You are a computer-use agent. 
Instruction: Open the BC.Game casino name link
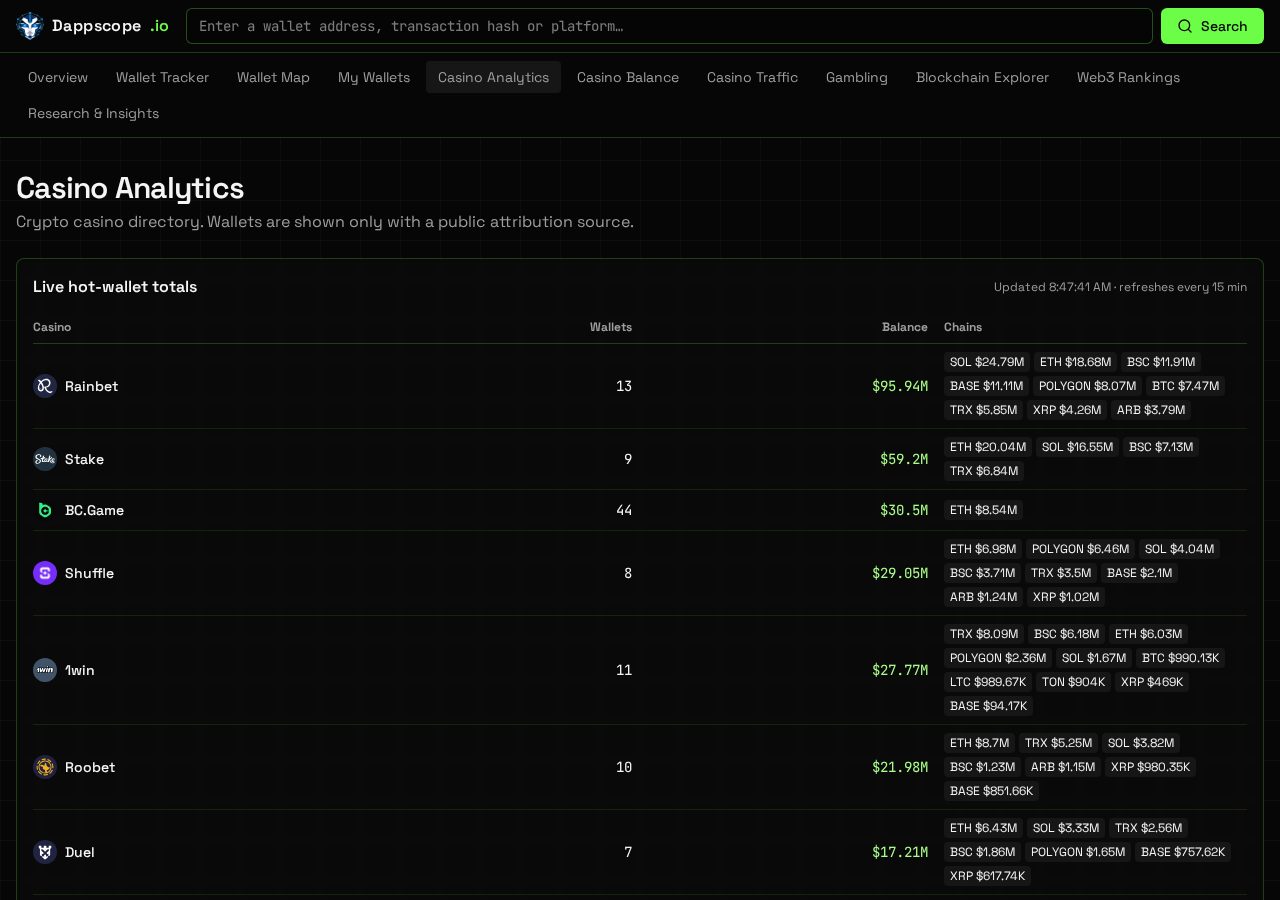tap(94, 510)
